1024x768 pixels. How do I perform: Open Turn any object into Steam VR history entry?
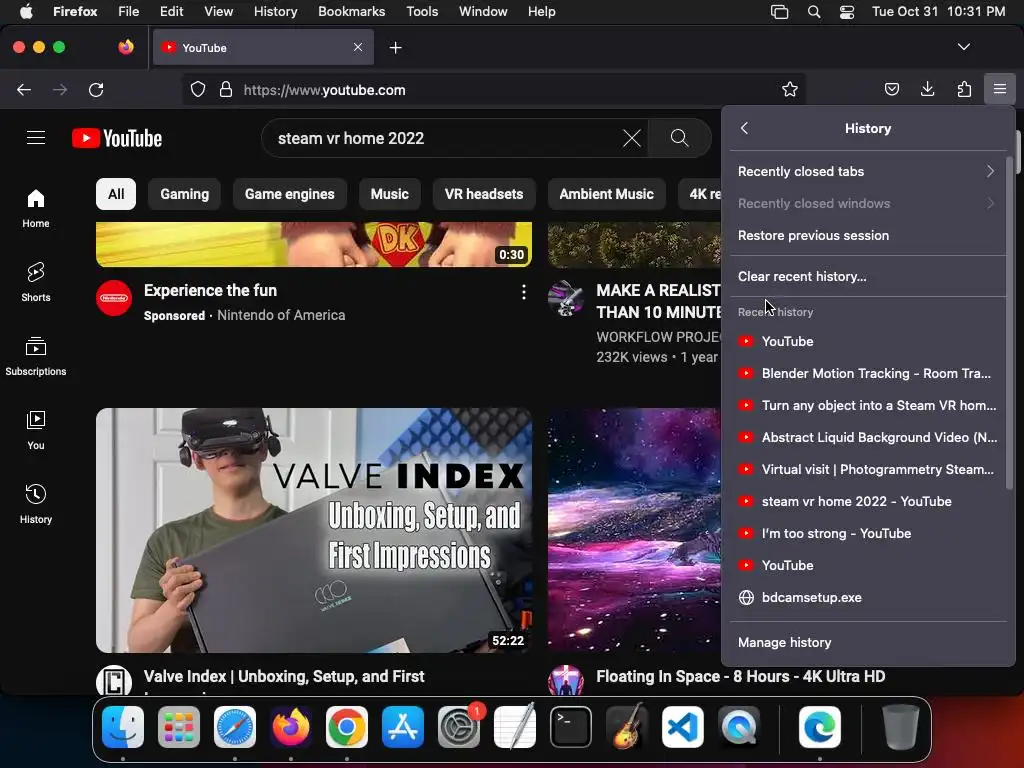pos(867,405)
